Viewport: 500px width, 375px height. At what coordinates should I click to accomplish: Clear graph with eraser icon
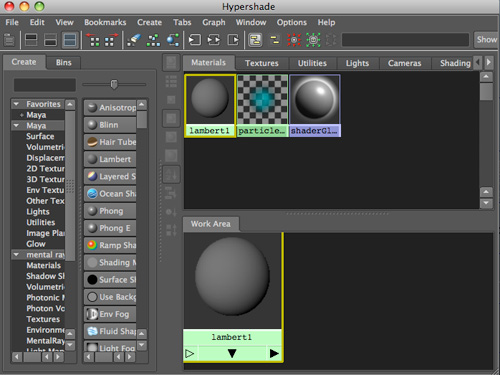(x=134, y=40)
